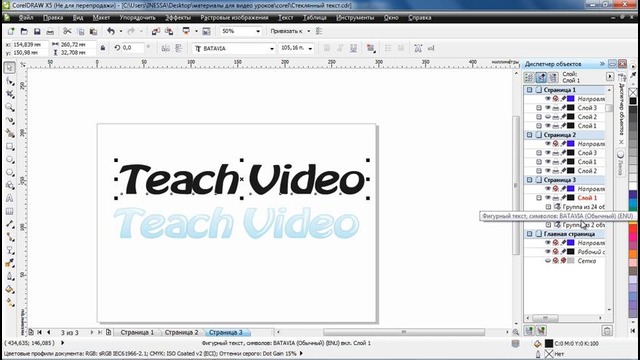Toggle visibility of red Слой 1 layer

(x=548, y=198)
